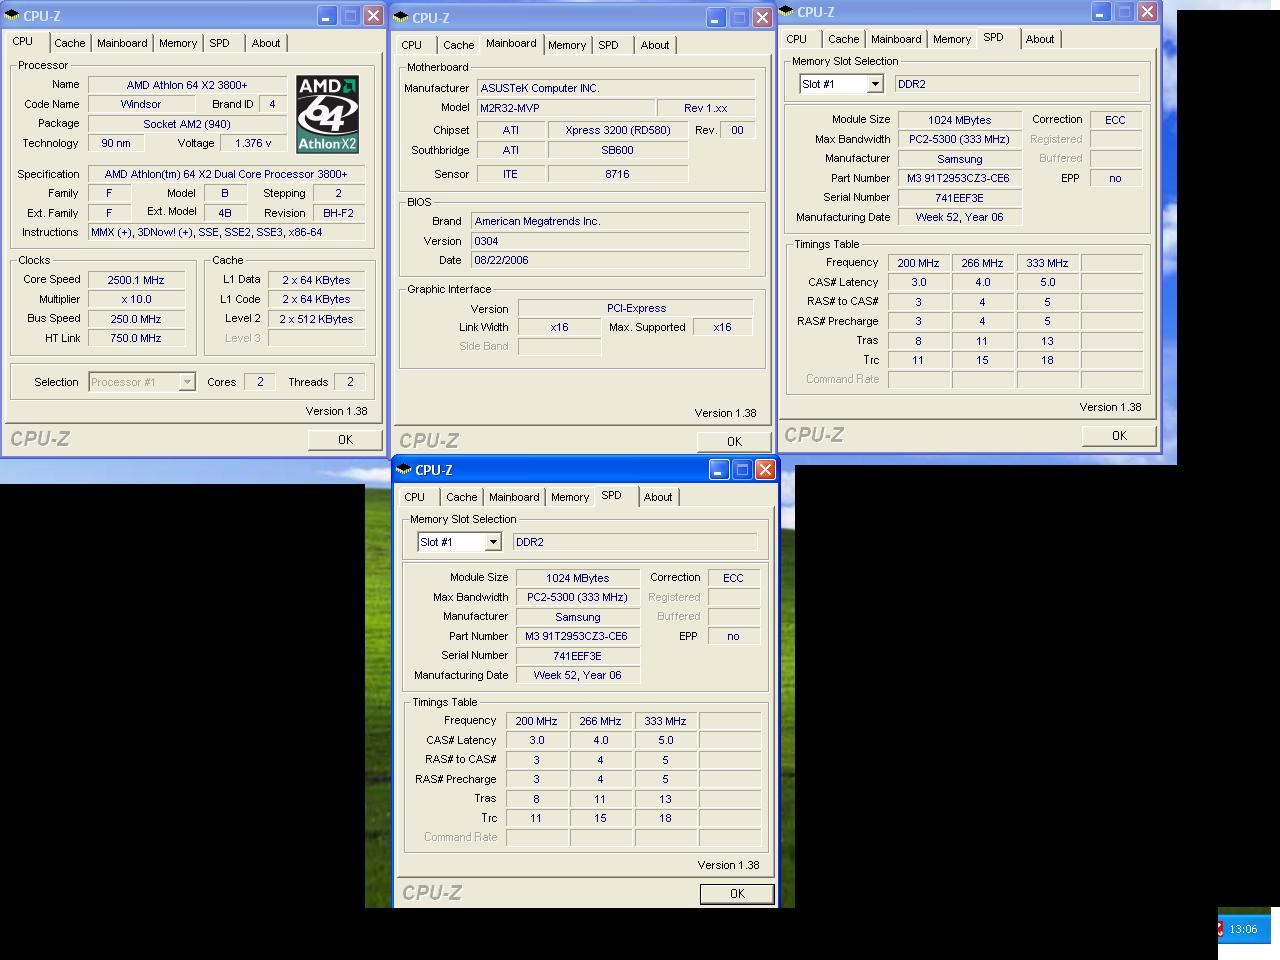Open the Slot #1 dropdown in the lower SPD window

point(493,542)
